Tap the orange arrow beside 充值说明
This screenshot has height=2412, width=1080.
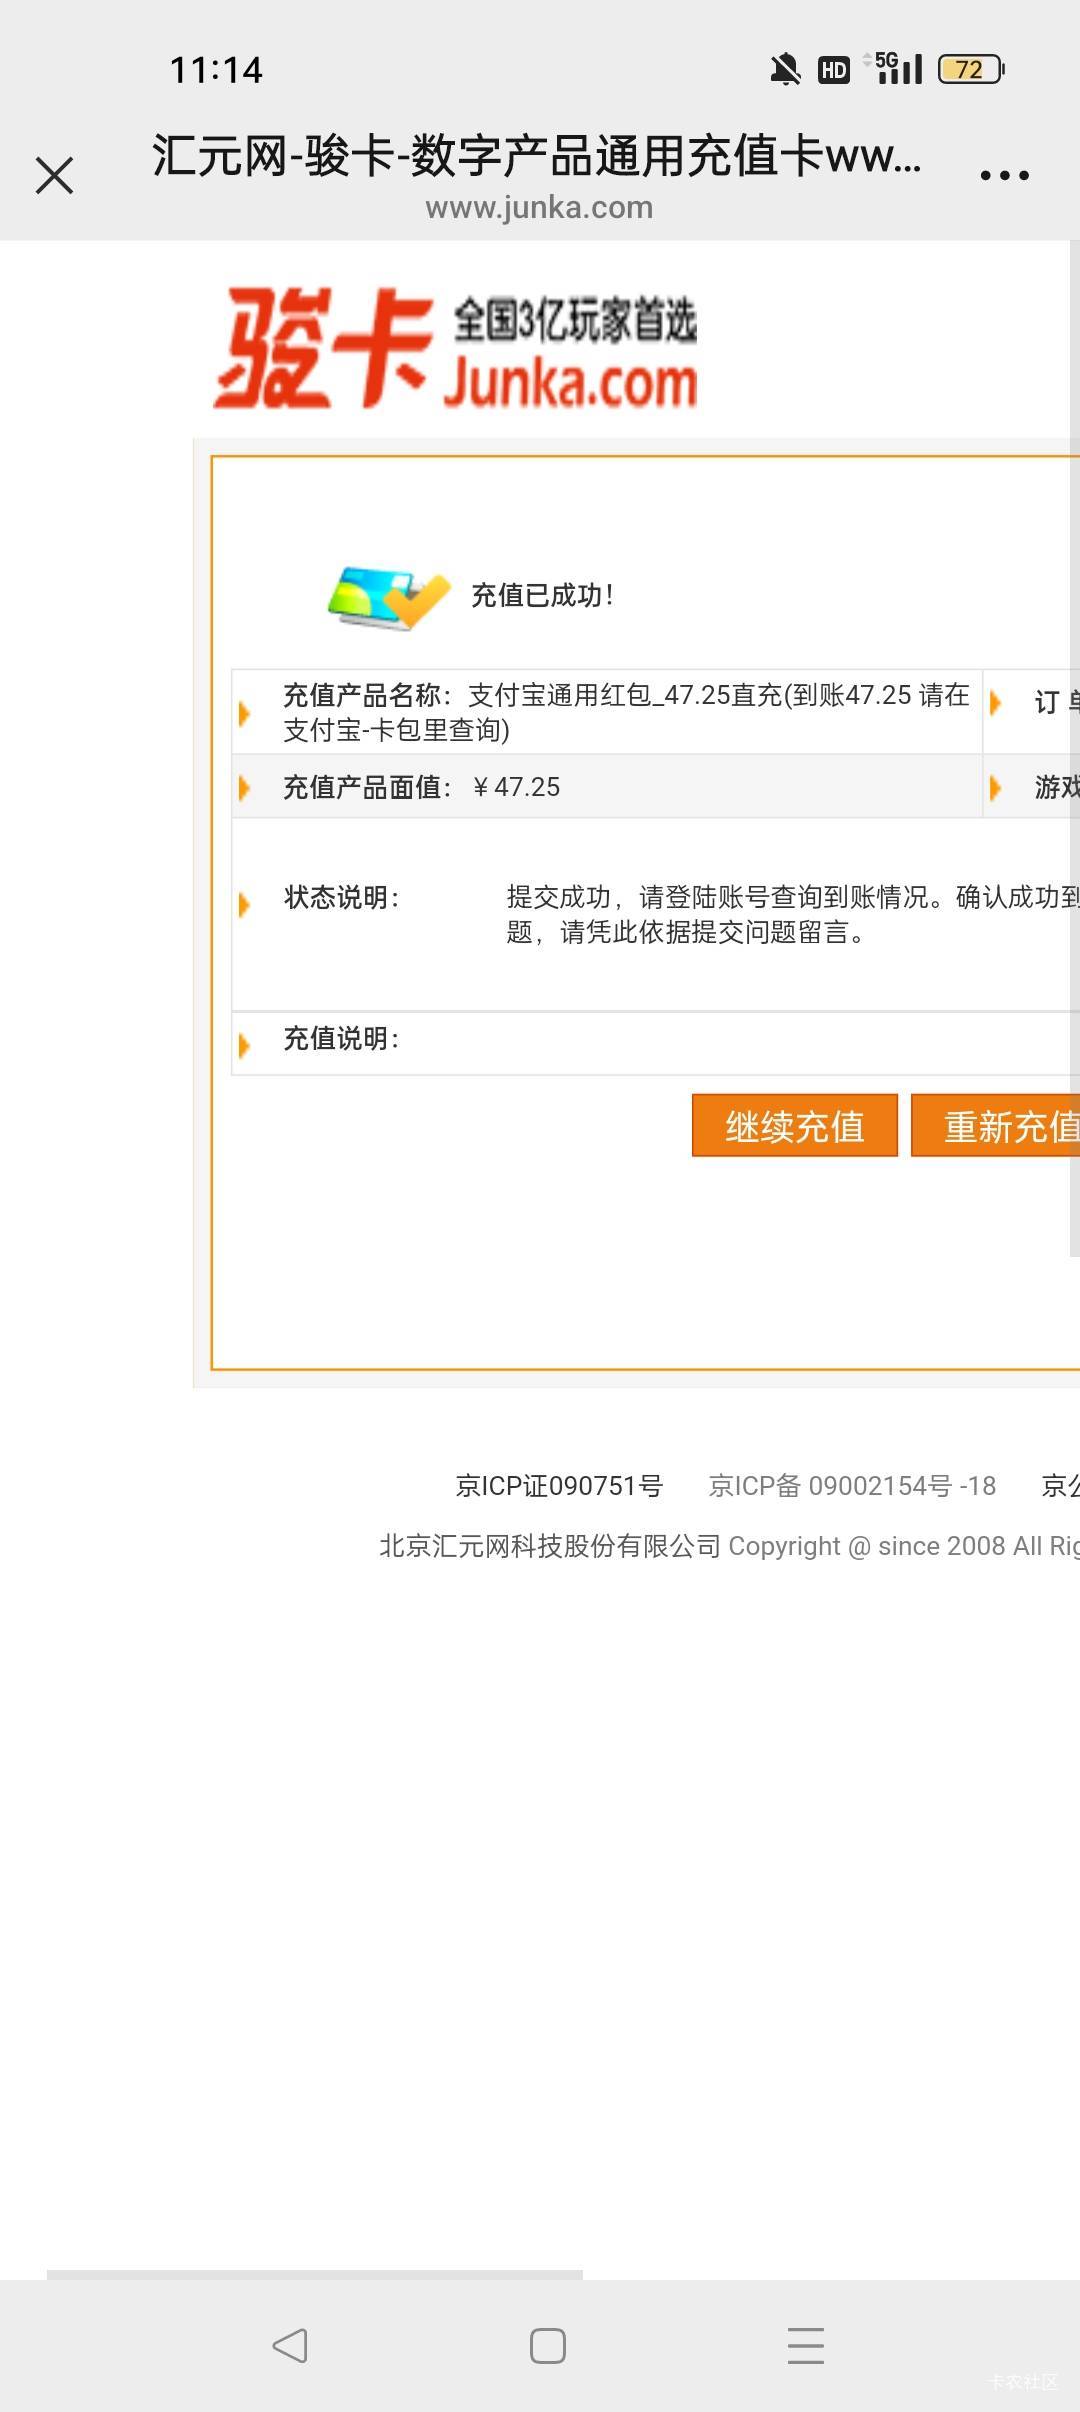pos(244,1045)
